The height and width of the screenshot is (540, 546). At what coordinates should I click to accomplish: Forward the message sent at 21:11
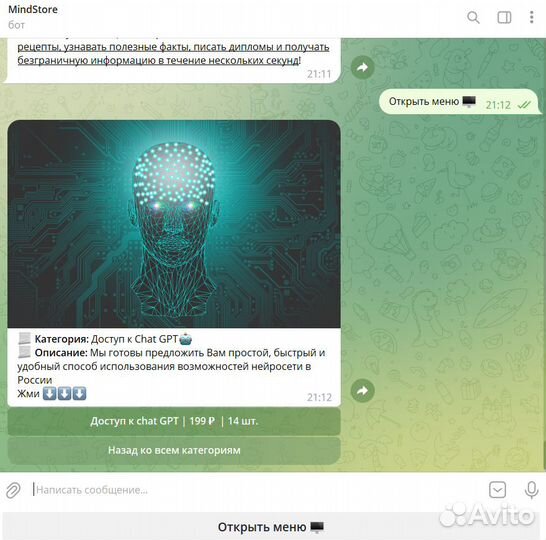(x=362, y=67)
